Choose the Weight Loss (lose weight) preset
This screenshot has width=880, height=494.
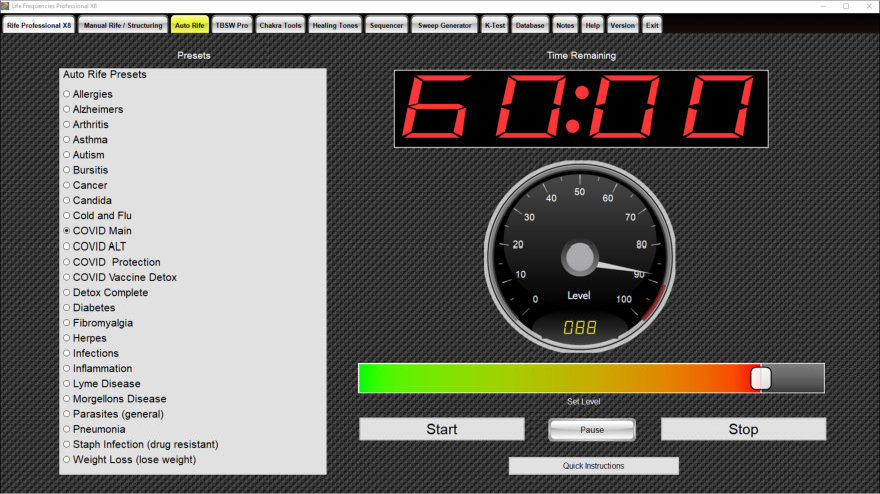130,459
